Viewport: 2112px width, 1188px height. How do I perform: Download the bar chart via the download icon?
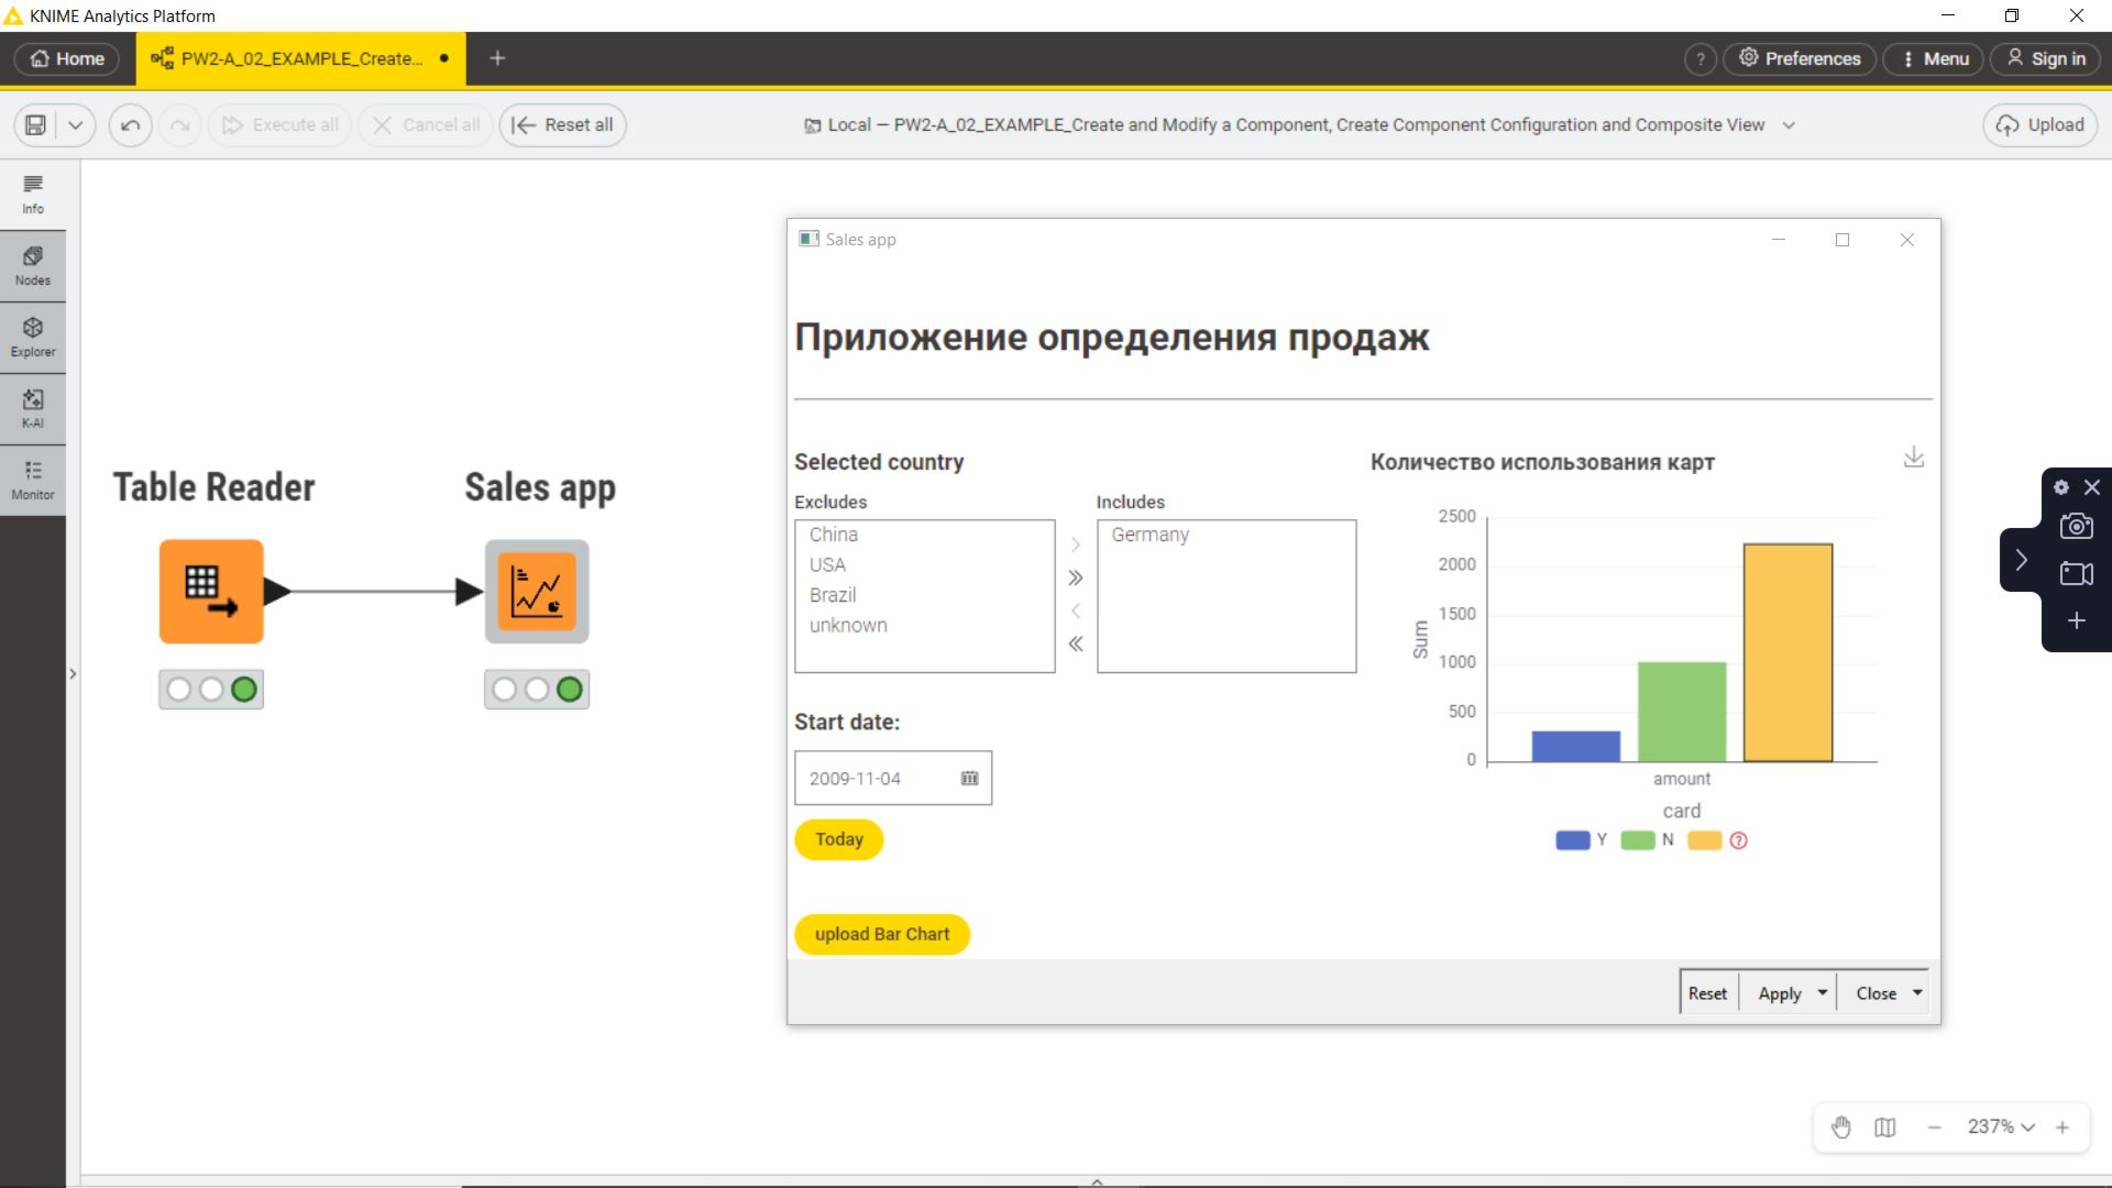coord(1915,456)
